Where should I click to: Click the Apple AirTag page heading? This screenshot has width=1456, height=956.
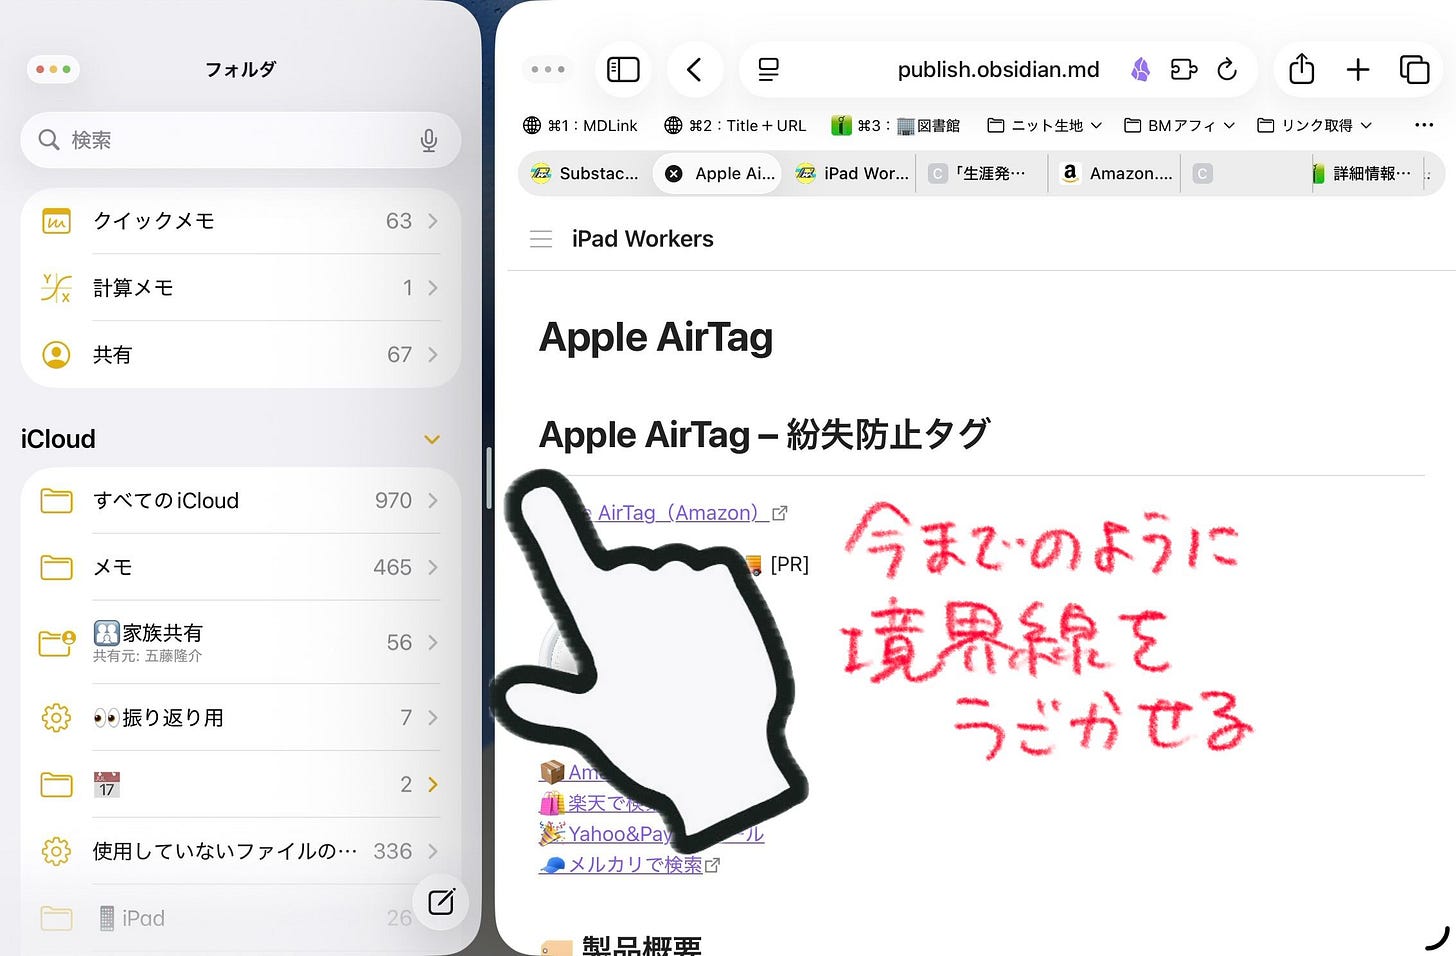coord(656,337)
